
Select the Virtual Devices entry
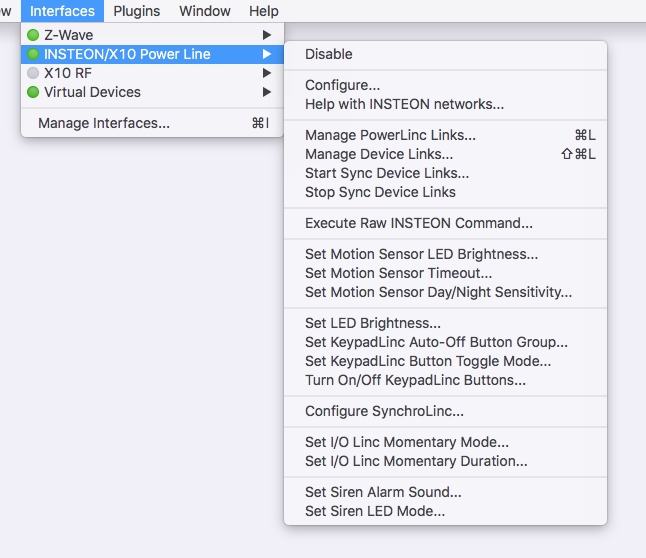tap(152, 92)
